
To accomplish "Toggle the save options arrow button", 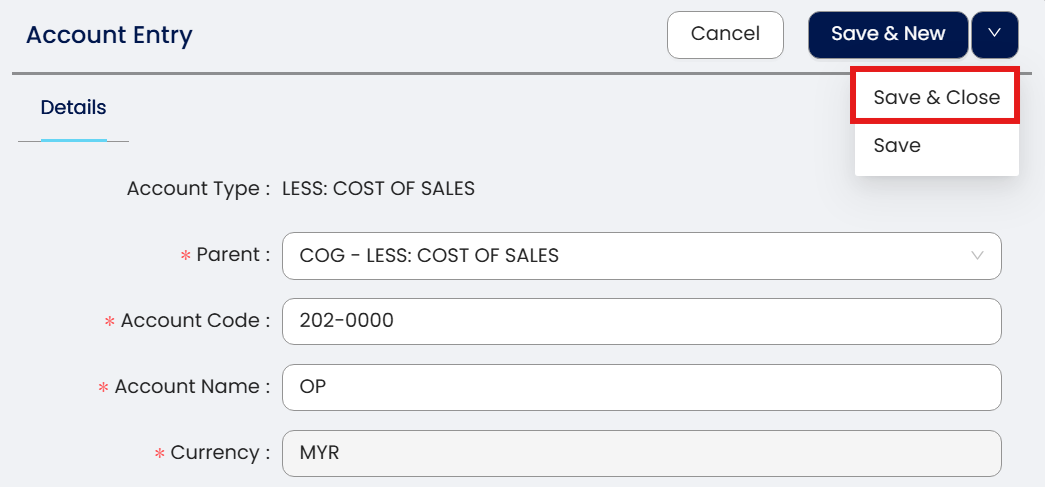I will [x=994, y=34].
